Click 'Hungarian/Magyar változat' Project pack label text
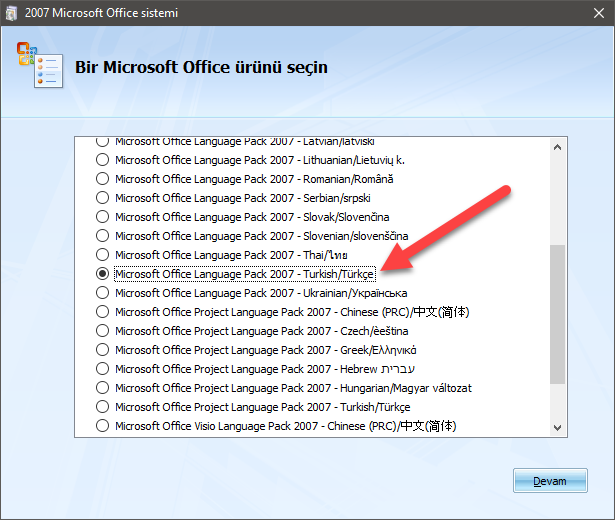This screenshot has height=520, width=615. click(x=293, y=388)
